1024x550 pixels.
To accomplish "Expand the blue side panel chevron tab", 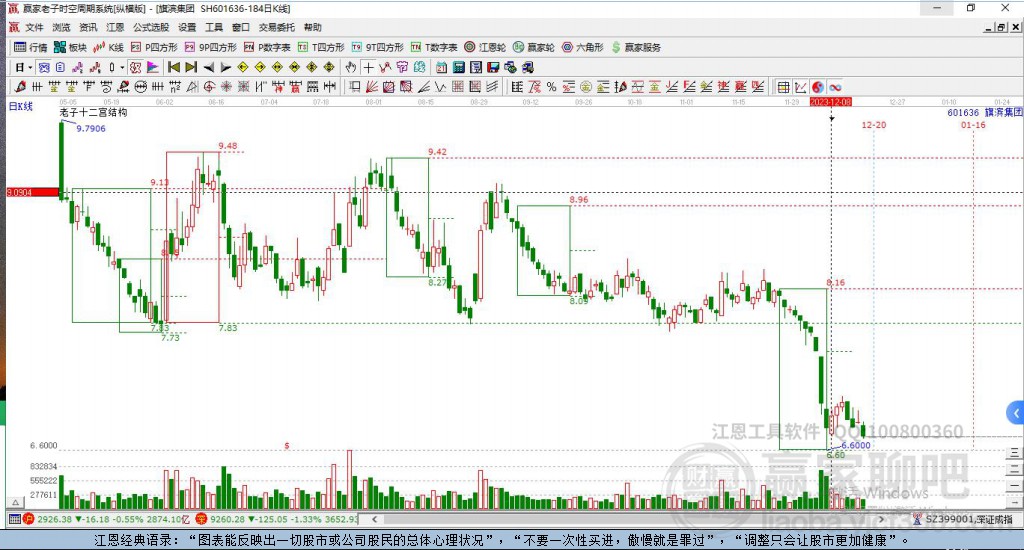I will [1015, 413].
